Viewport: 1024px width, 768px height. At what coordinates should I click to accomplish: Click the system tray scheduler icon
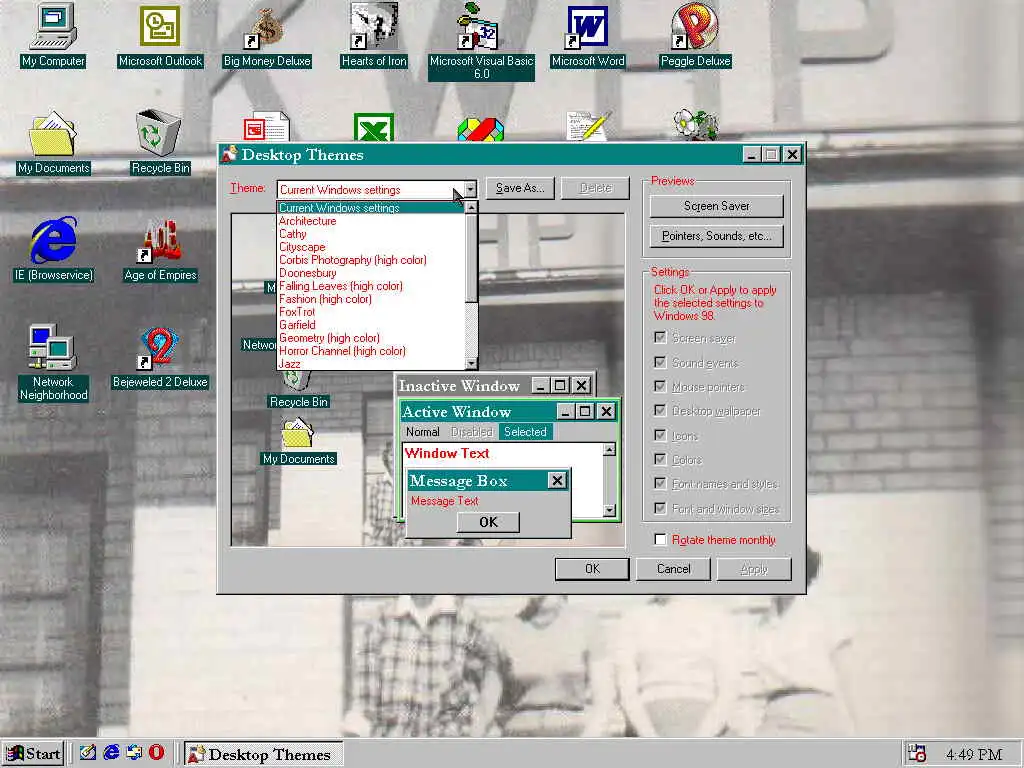[918, 754]
